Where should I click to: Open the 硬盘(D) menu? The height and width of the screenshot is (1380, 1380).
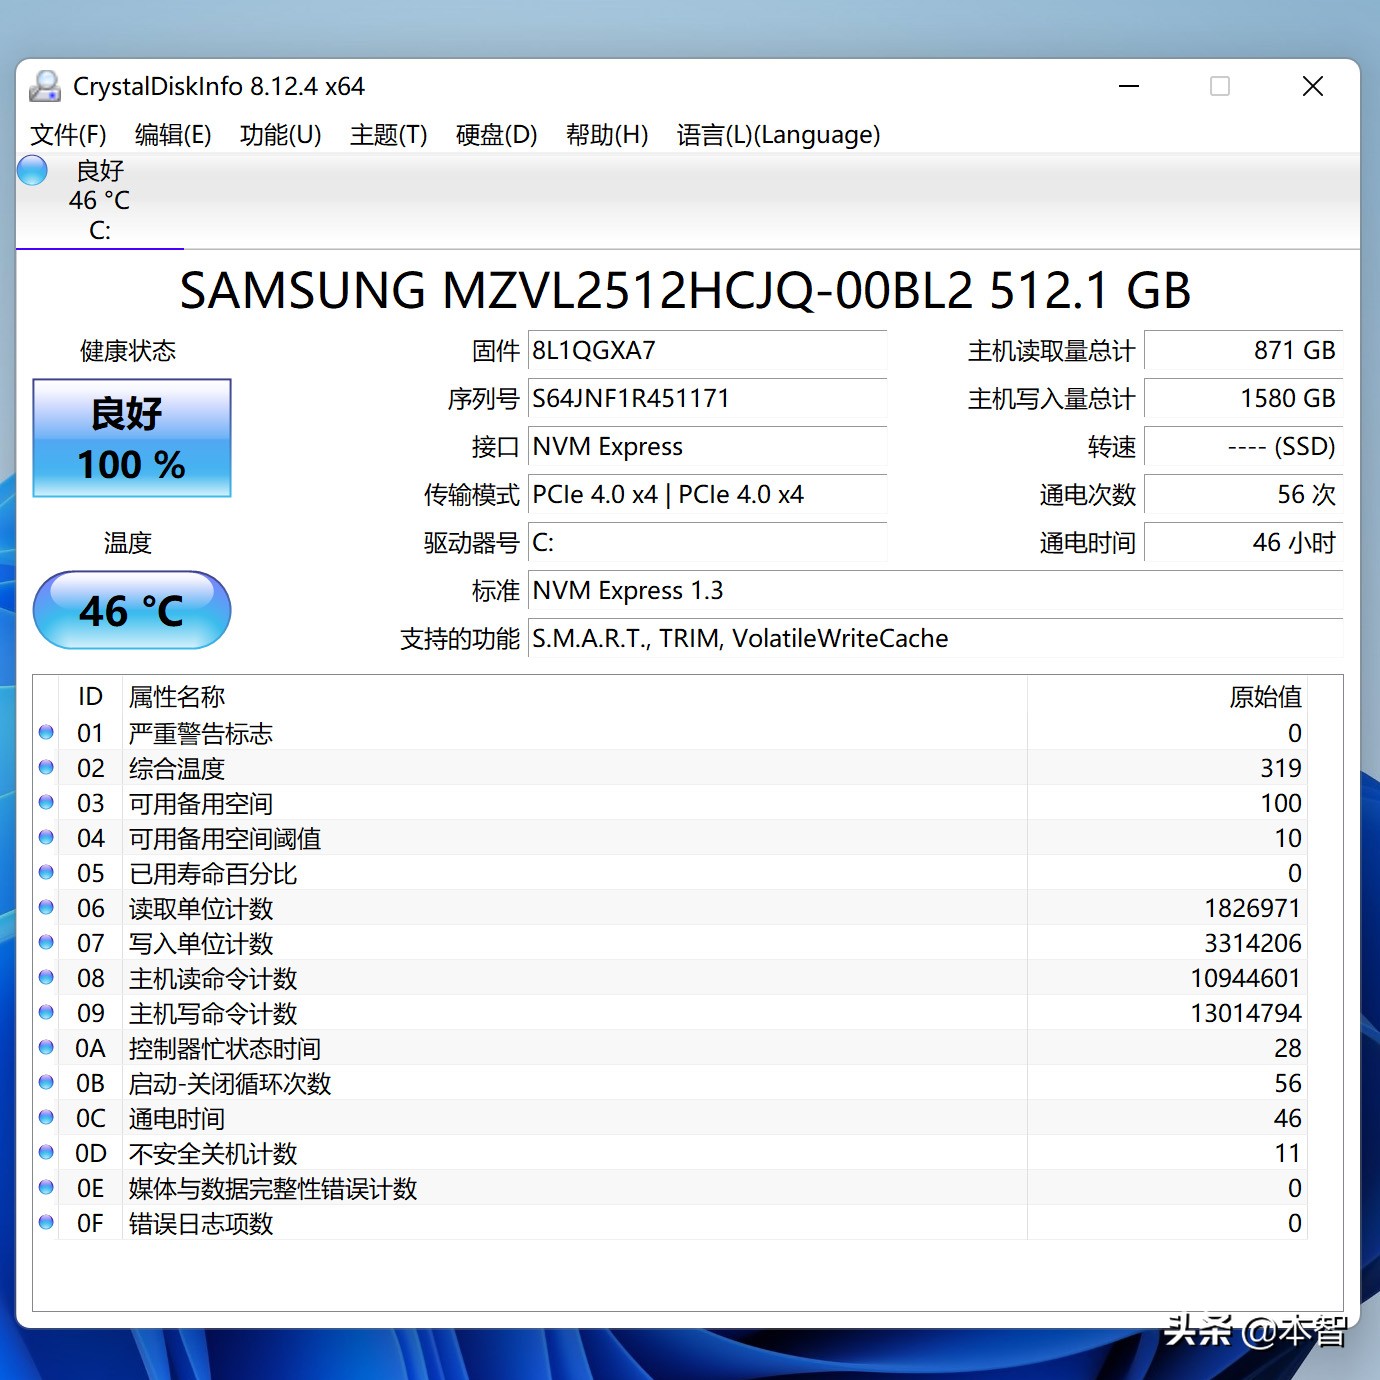coord(497,135)
